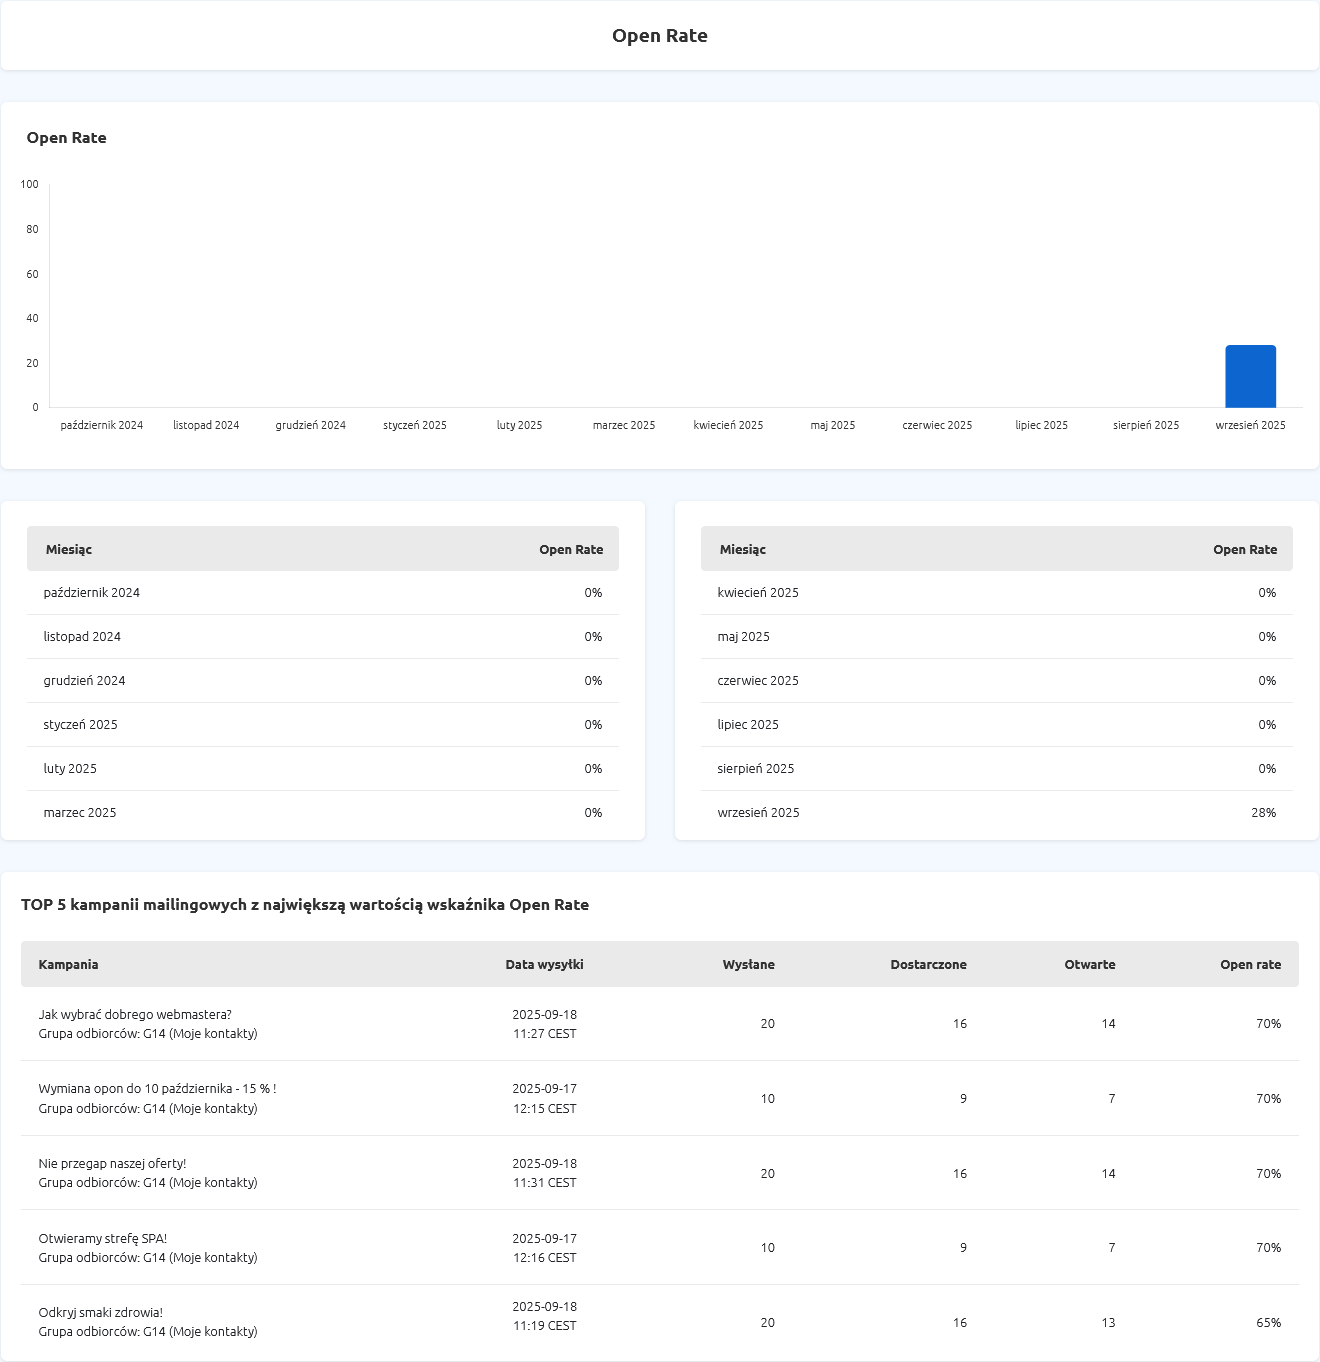
Task: Select the wrzesień 2025 row showing 28%
Action: pos(996,813)
